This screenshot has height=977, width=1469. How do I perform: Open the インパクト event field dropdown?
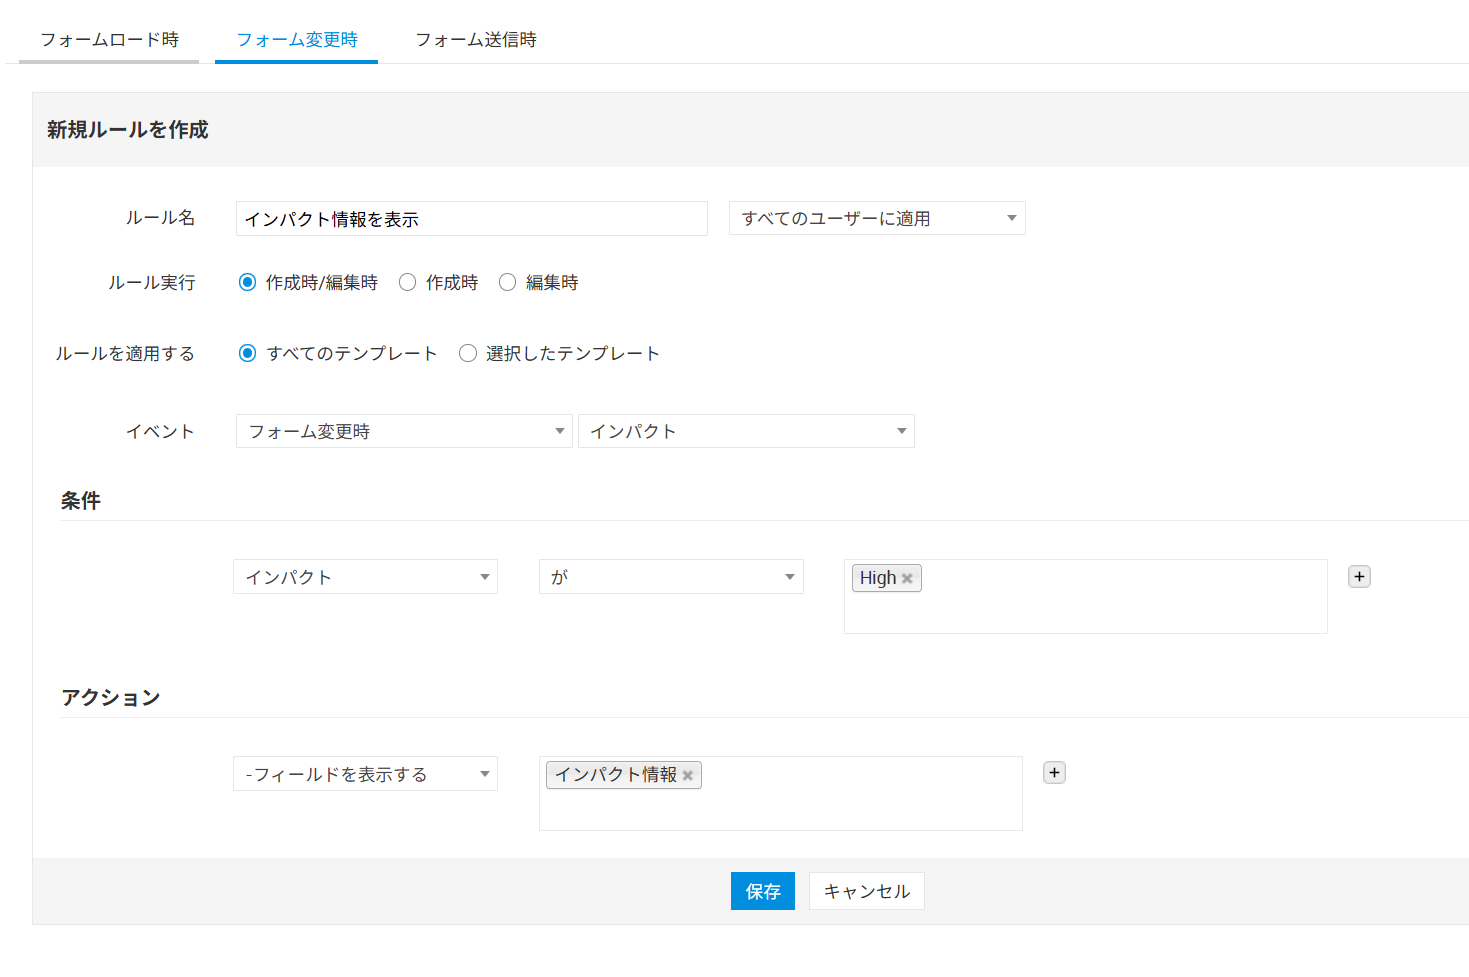pyautogui.click(x=746, y=432)
